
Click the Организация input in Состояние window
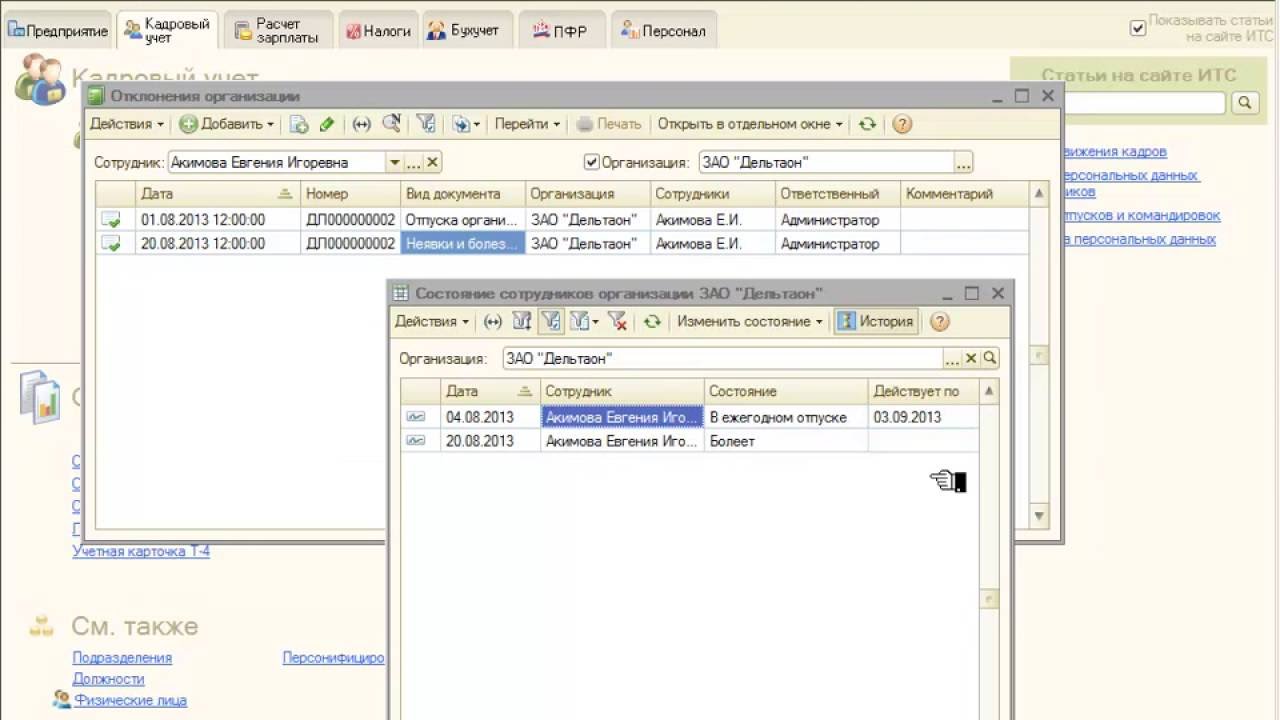click(x=723, y=358)
